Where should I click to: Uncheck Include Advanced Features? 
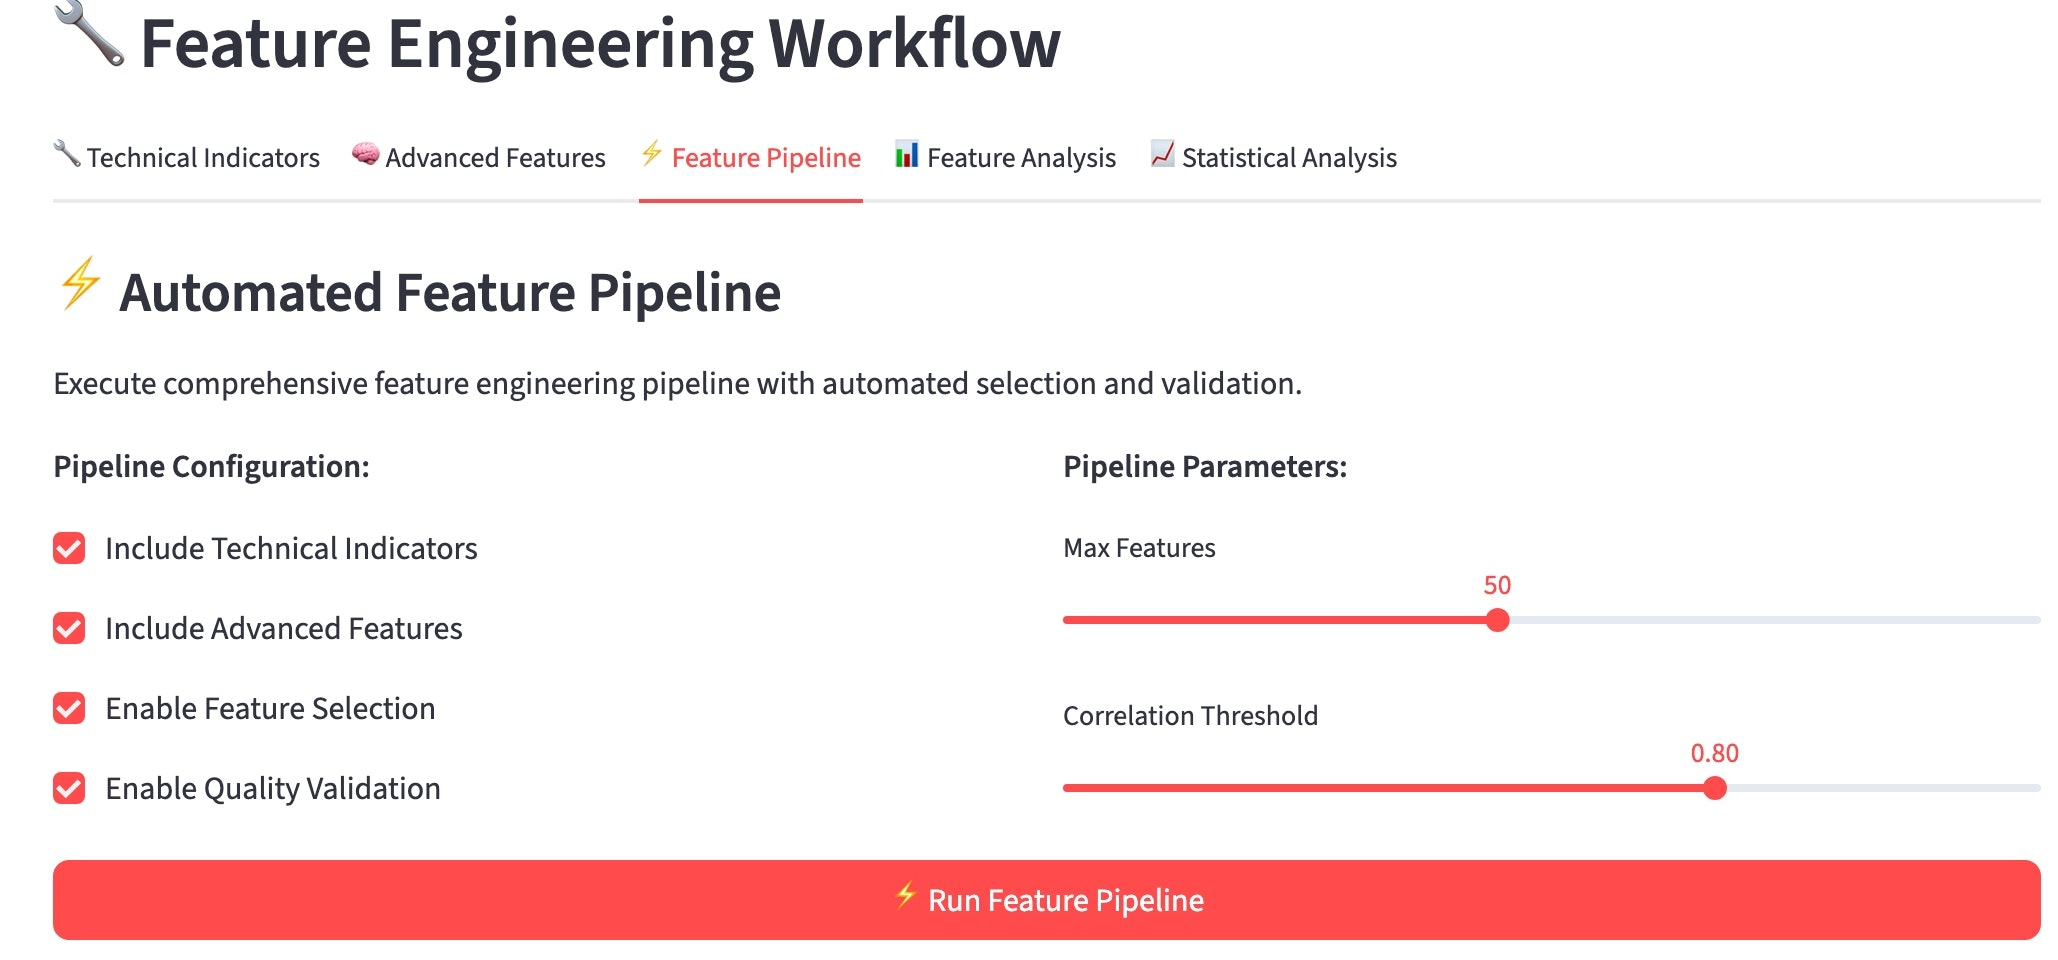pyautogui.click(x=68, y=628)
